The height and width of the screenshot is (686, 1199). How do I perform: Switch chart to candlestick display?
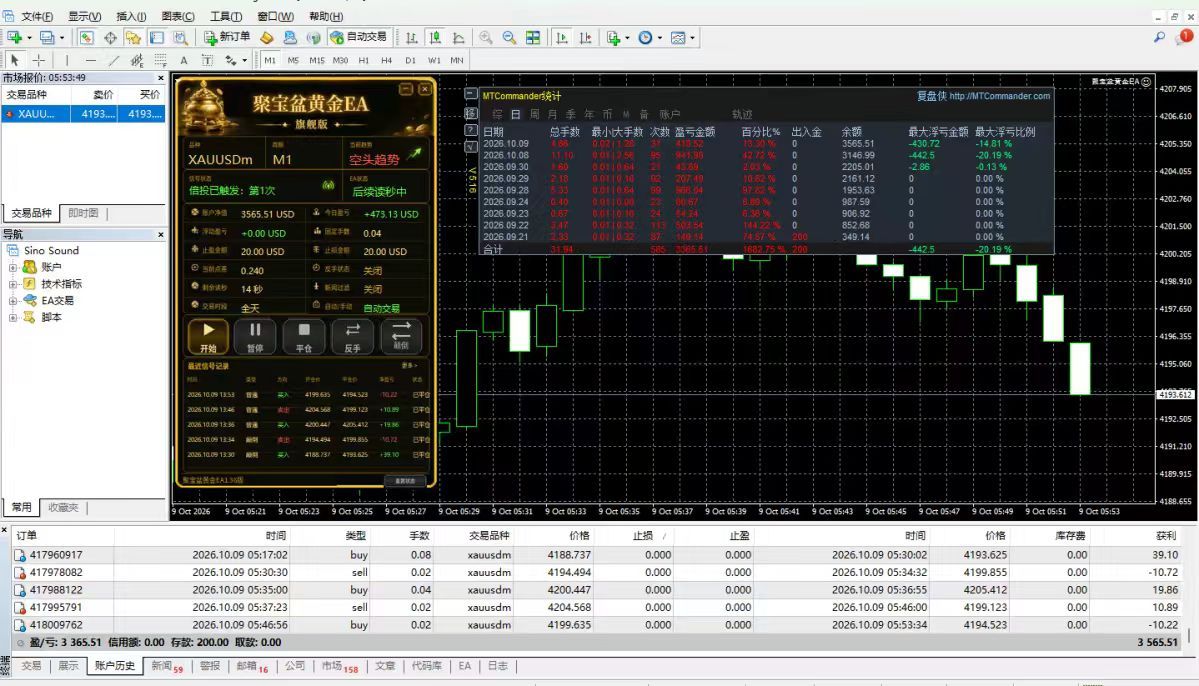pos(435,37)
